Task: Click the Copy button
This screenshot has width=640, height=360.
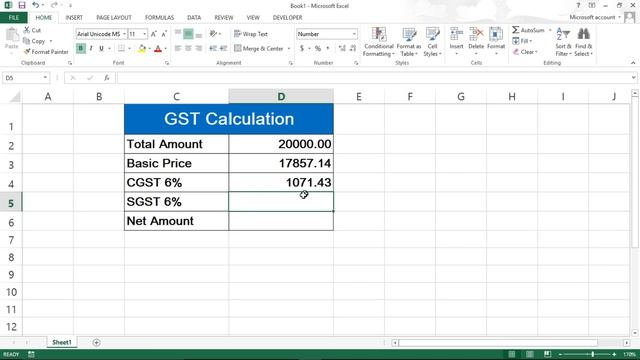Action: point(34,41)
